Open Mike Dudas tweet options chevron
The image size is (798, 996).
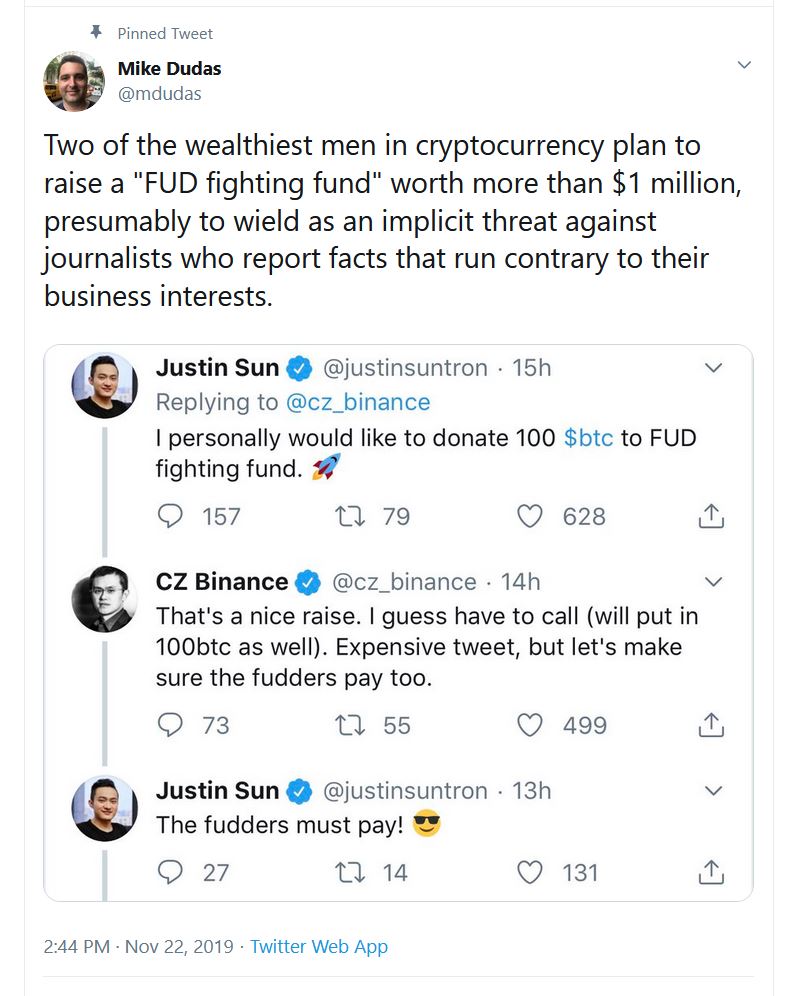coord(743,65)
